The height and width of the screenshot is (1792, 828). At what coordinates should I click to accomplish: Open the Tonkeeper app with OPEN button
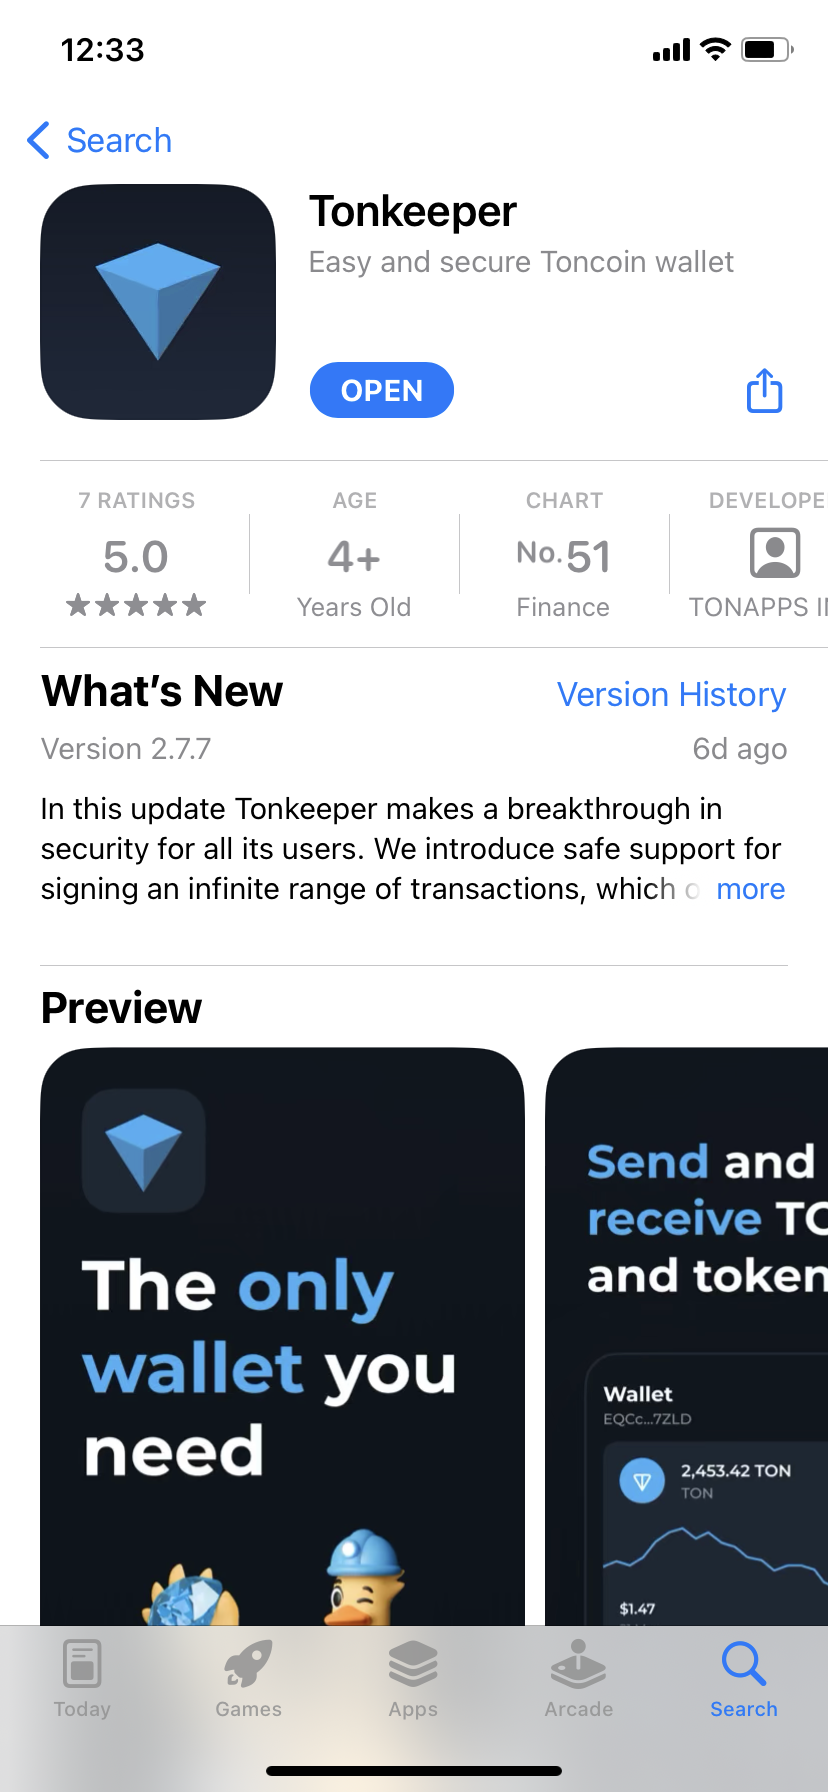tap(382, 390)
